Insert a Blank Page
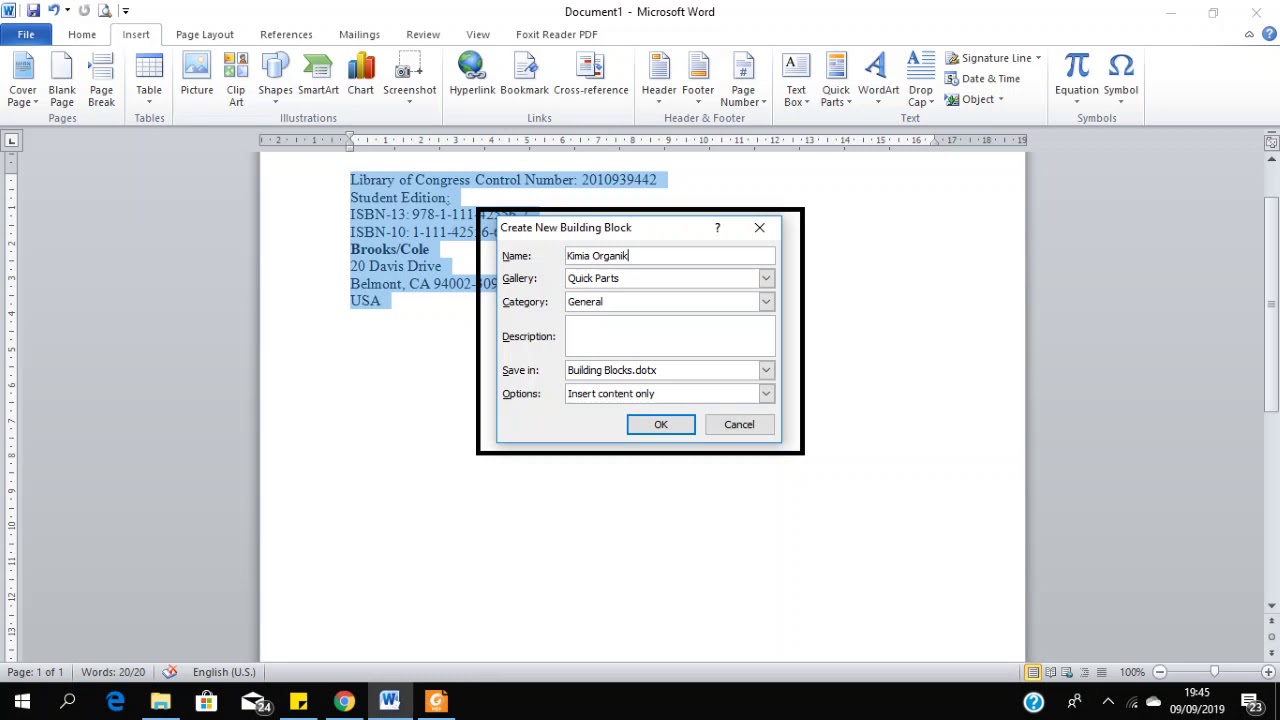 (x=62, y=80)
